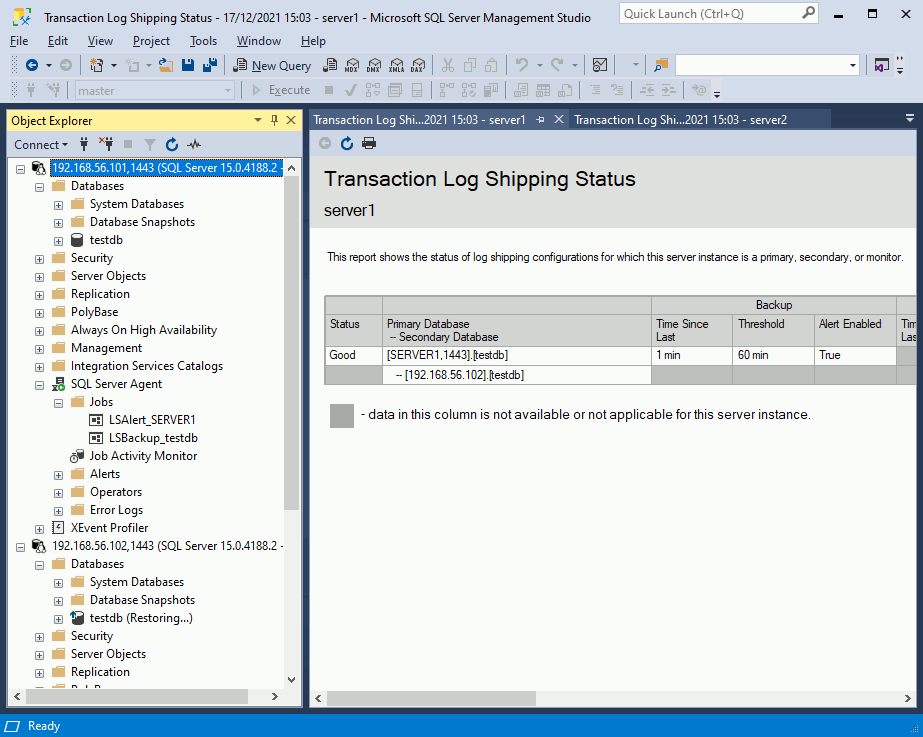Open the Project menu

point(151,41)
